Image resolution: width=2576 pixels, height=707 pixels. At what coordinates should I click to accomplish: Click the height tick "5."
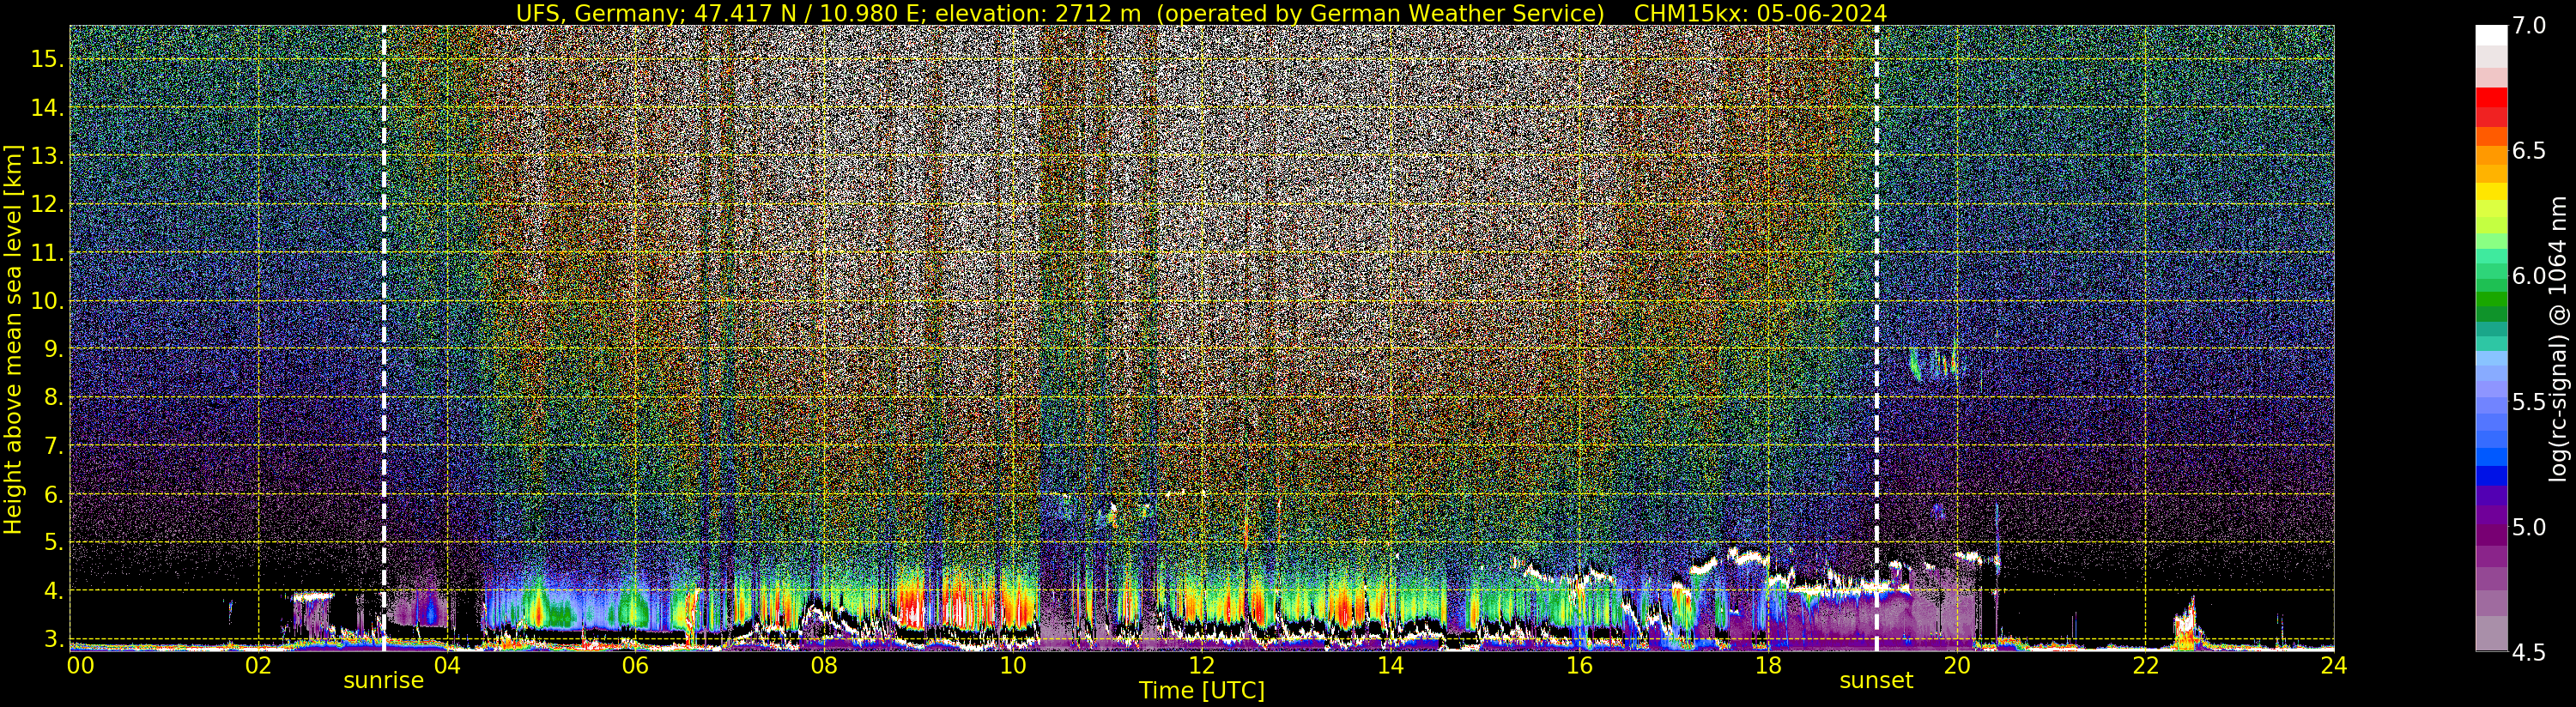click(x=52, y=543)
